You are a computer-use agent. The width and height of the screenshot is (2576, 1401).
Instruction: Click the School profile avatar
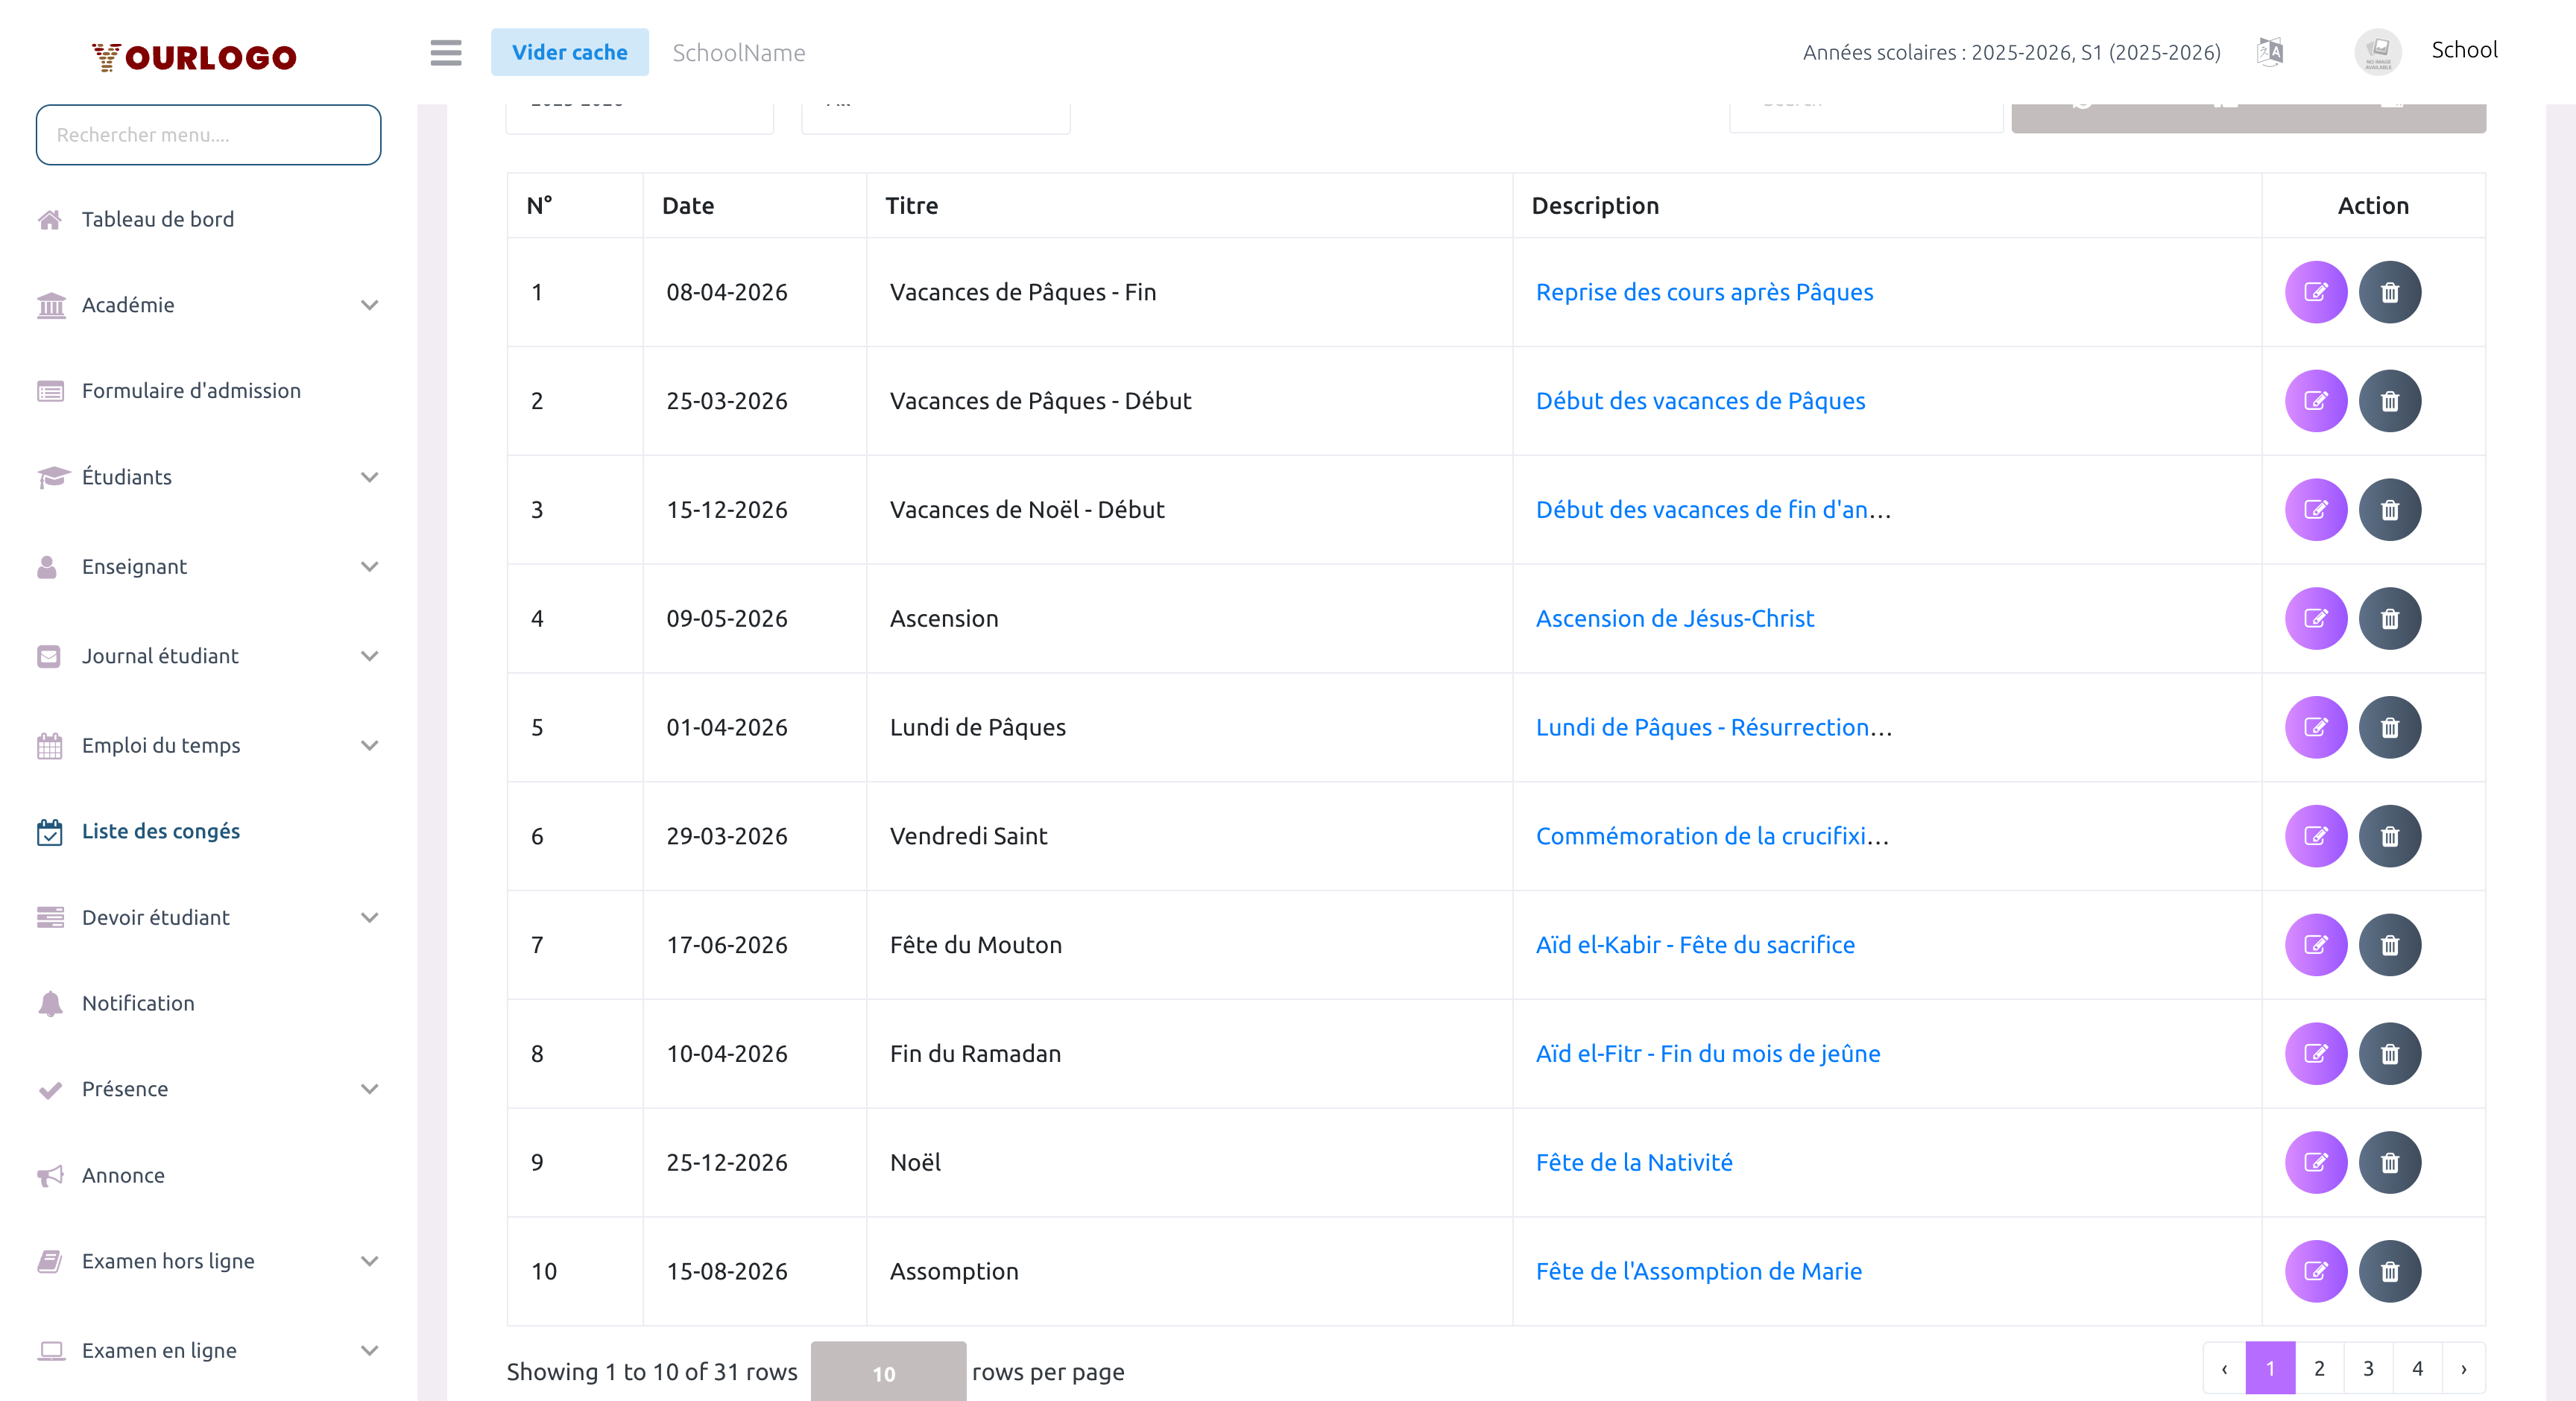click(2378, 51)
